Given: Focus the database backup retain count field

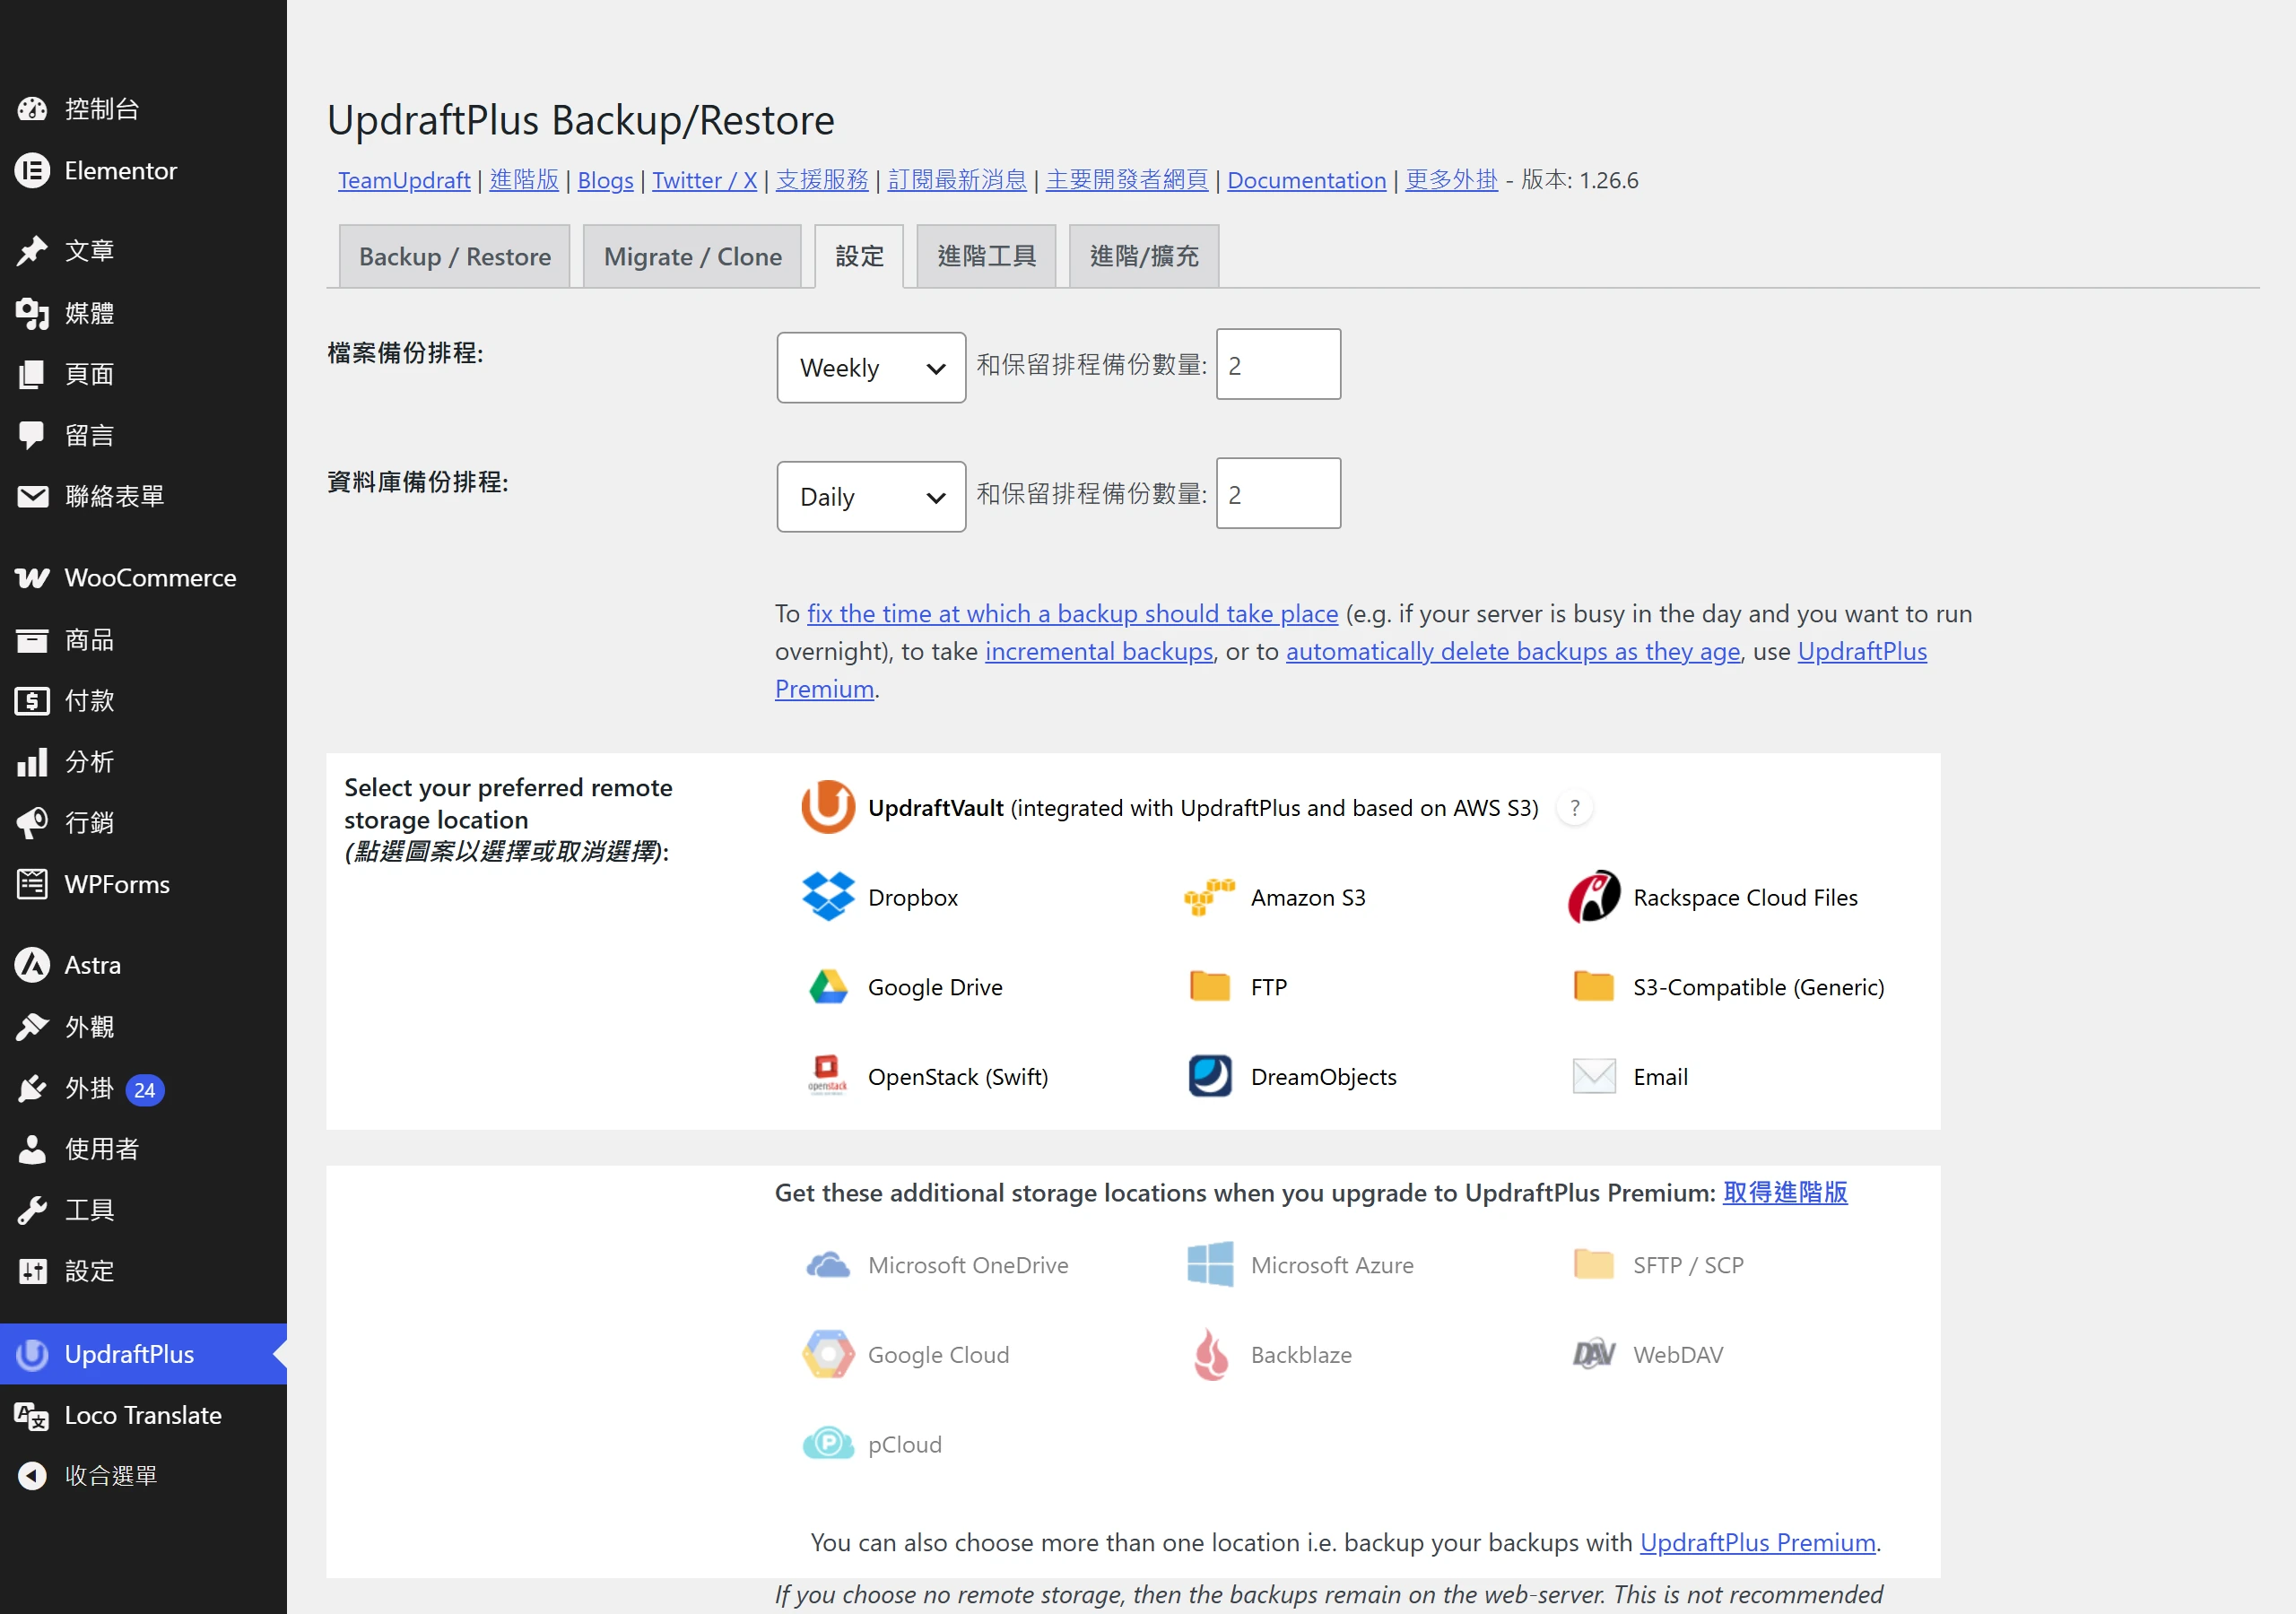Looking at the screenshot, I should coord(1278,493).
